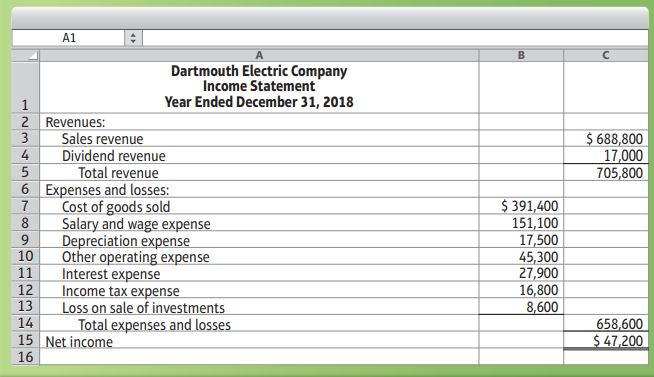Viewport: 654px width, 377px height.
Task: Select the 'Expenses and losses:' cell
Action: click(259, 190)
